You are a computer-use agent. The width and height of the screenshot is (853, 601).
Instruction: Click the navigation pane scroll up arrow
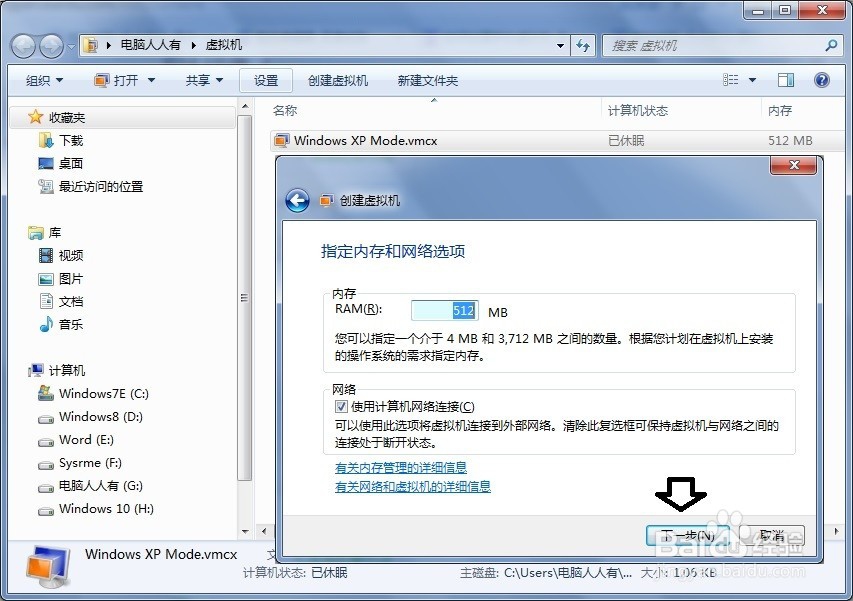pyautogui.click(x=245, y=106)
